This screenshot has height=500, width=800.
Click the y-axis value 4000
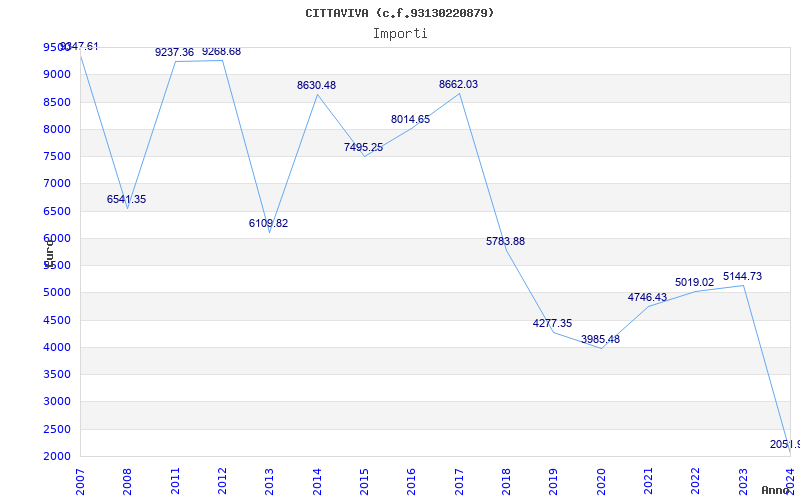coord(57,347)
